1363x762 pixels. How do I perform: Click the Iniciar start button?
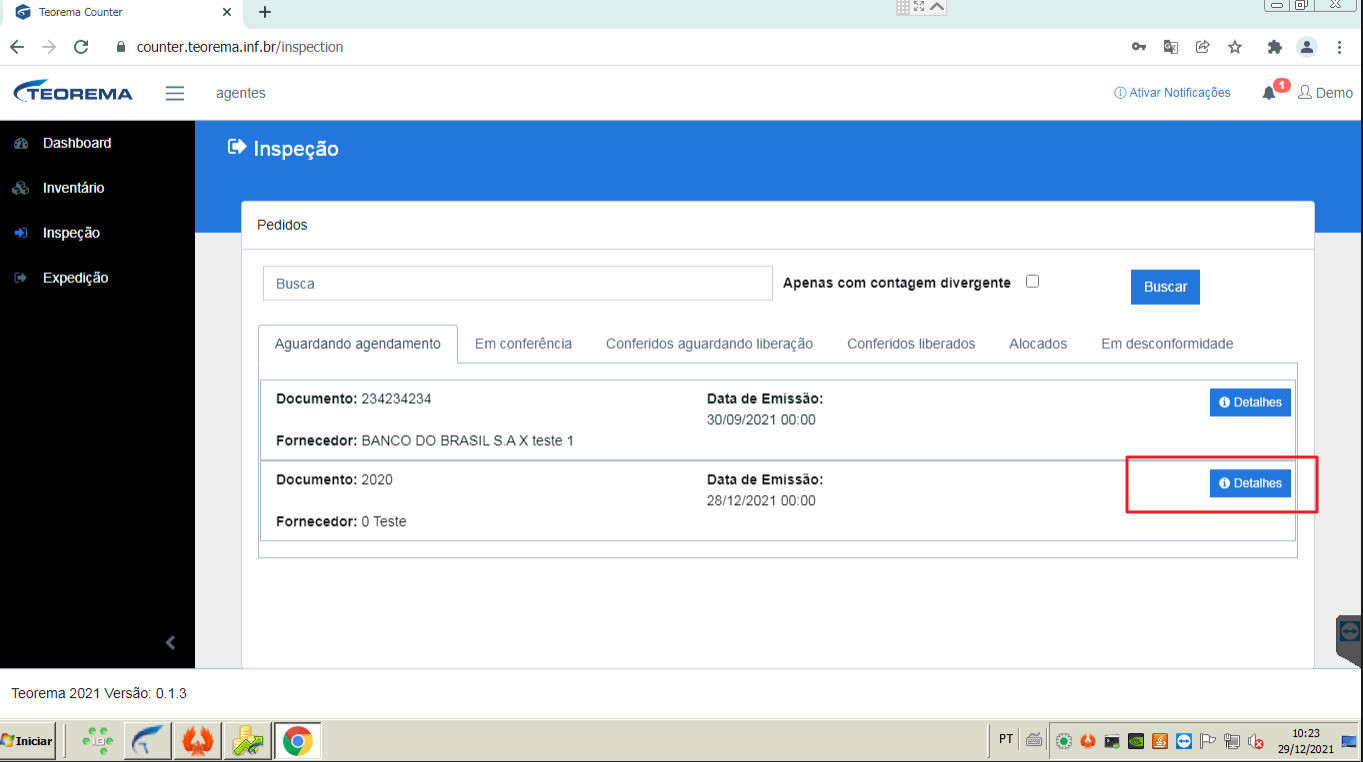coord(27,741)
